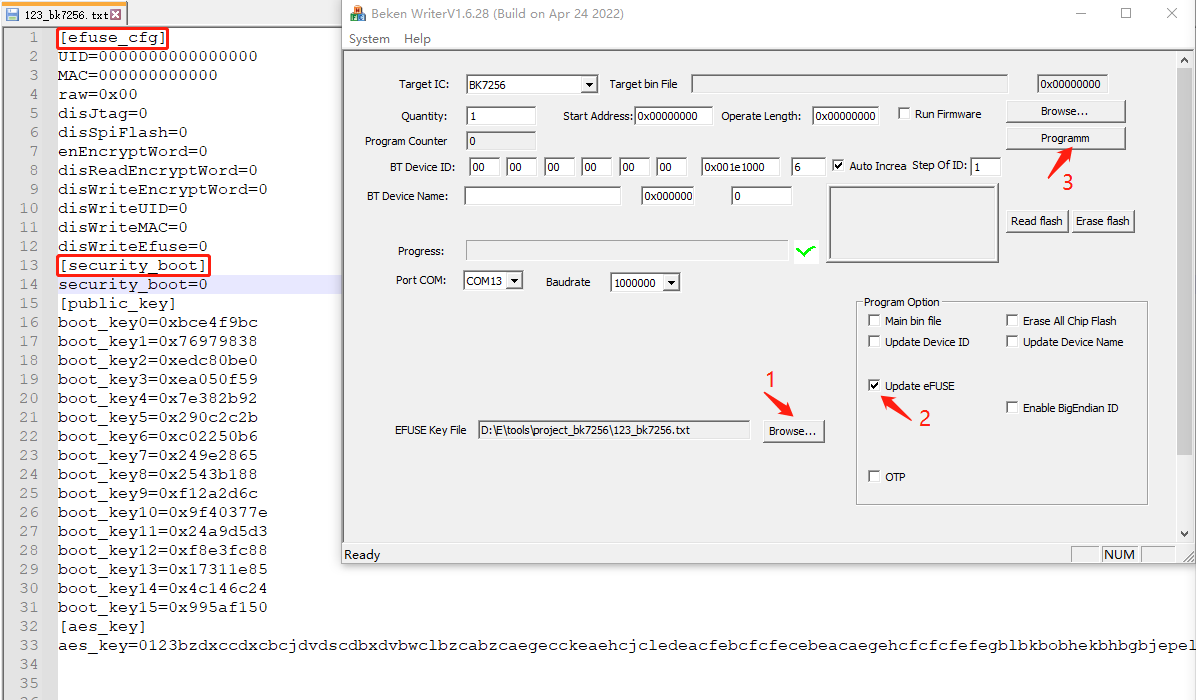Toggle the Update eFUSE checkbox
The image size is (1196, 700).
coord(874,386)
